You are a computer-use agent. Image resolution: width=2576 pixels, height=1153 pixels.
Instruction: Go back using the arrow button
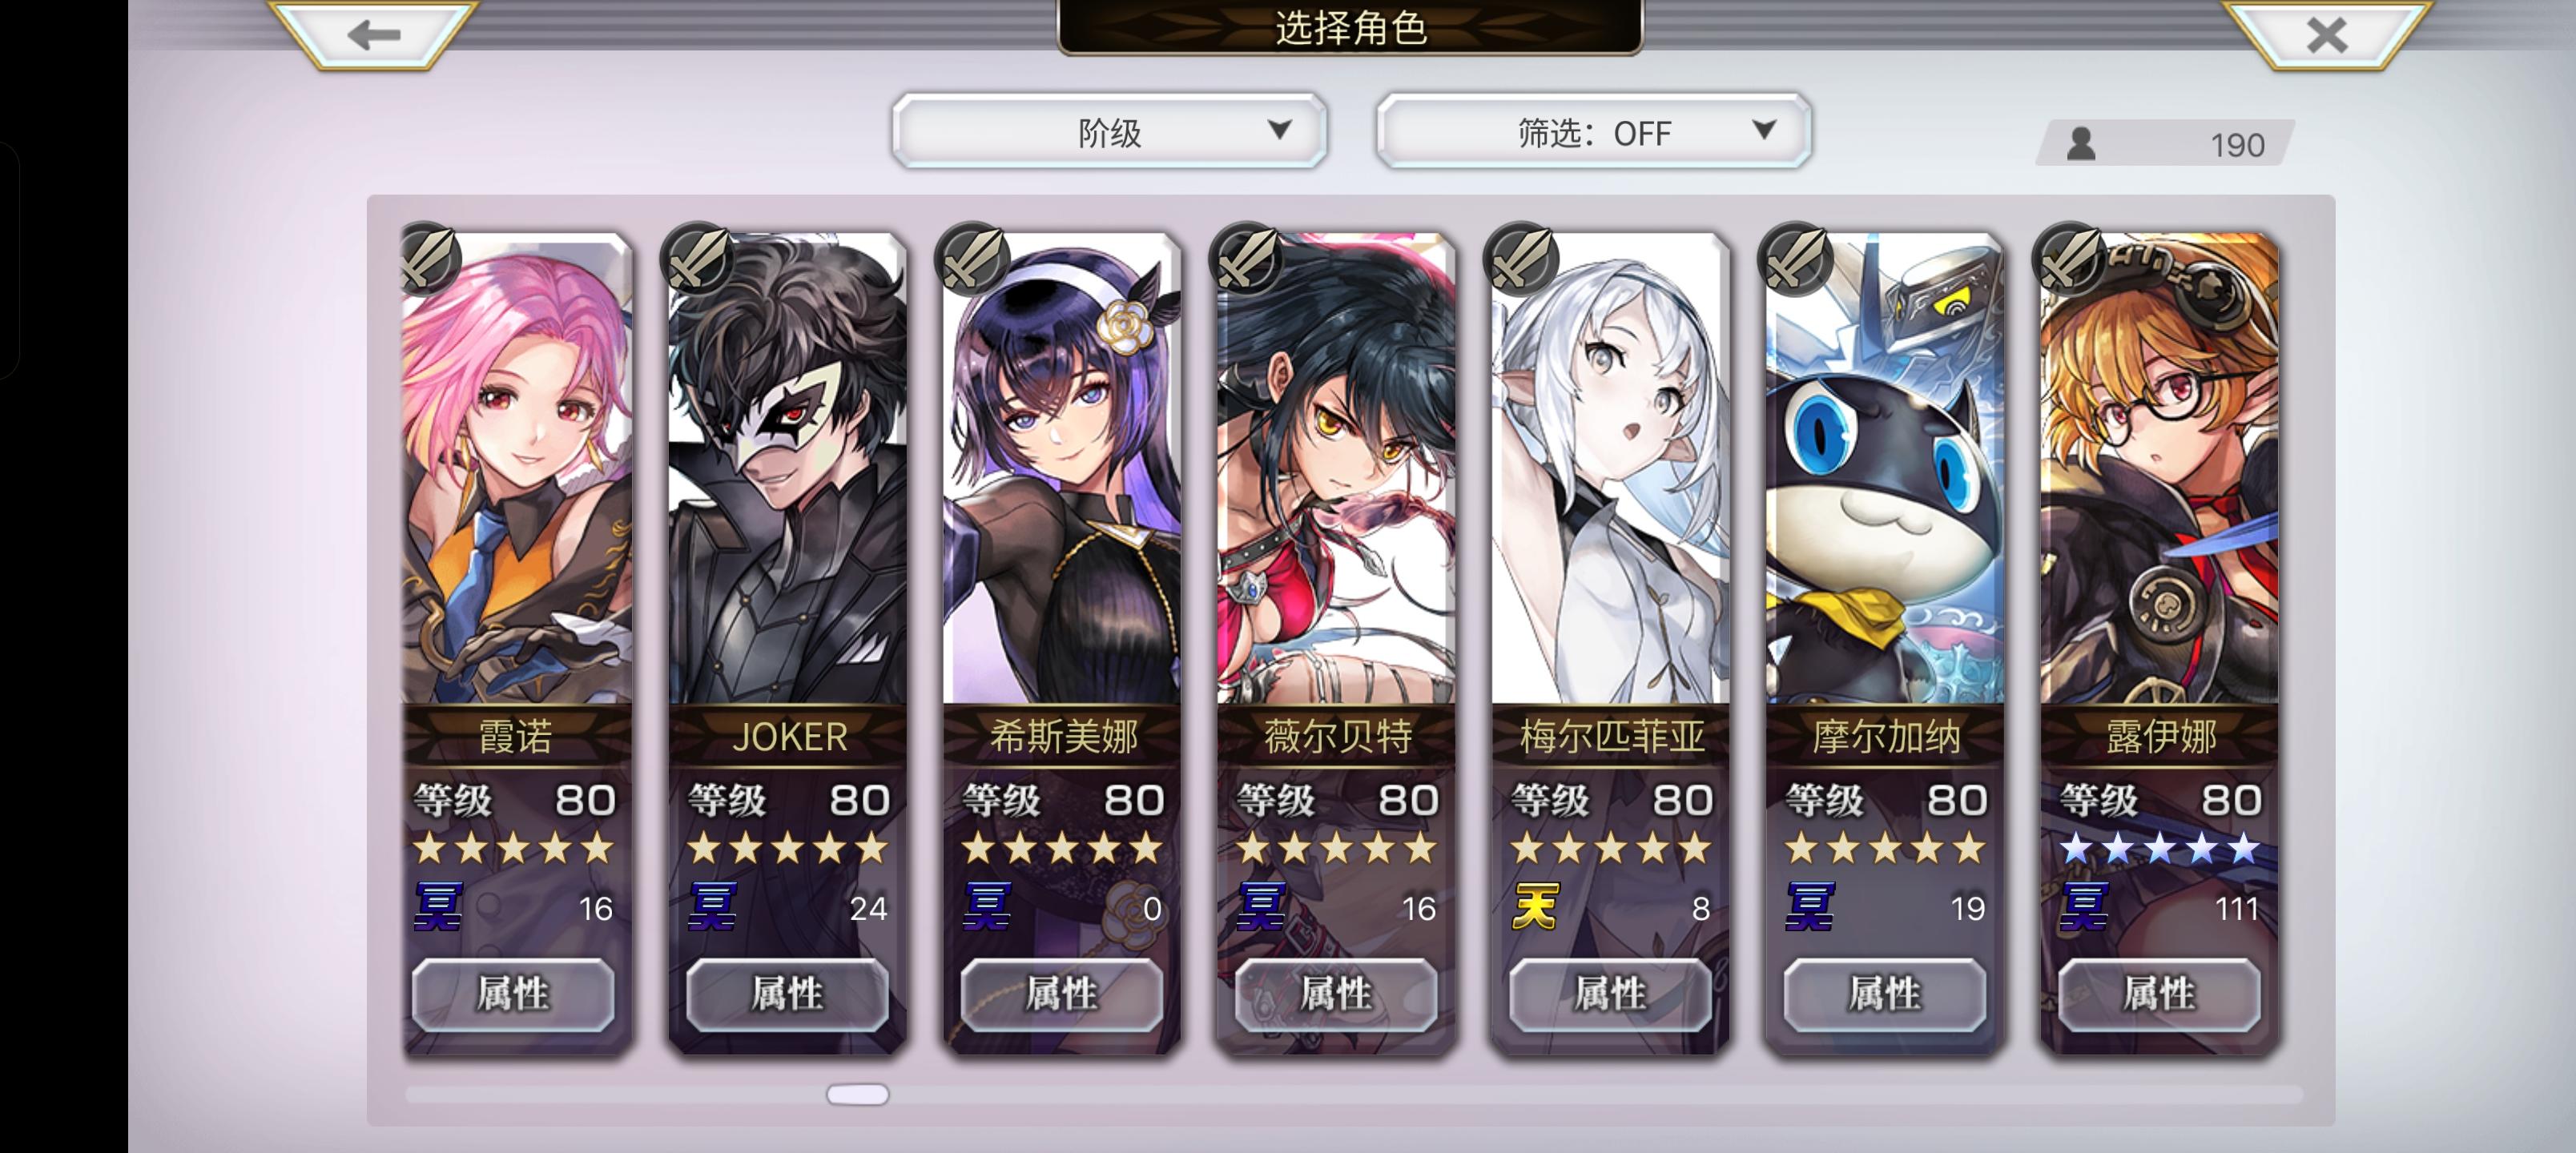click(374, 34)
